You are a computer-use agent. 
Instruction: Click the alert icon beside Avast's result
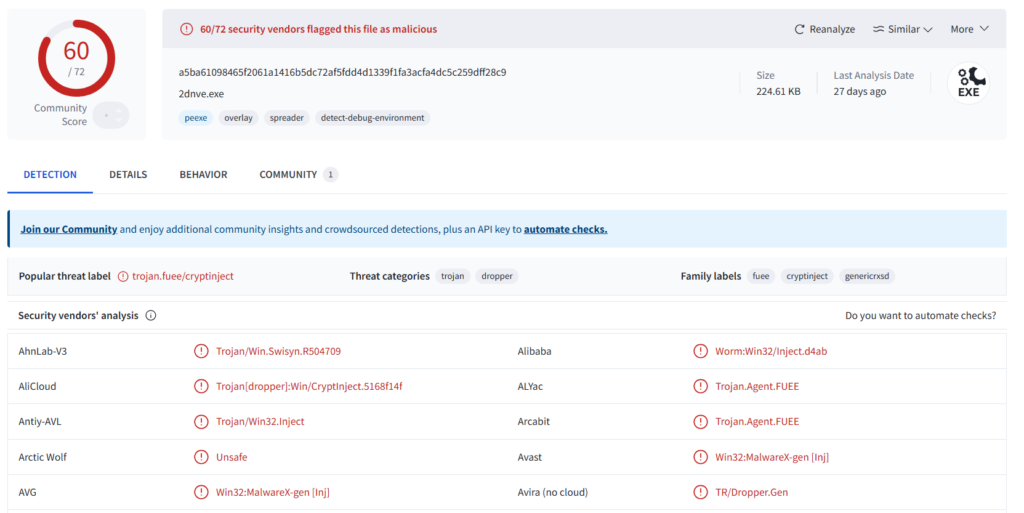pos(700,458)
